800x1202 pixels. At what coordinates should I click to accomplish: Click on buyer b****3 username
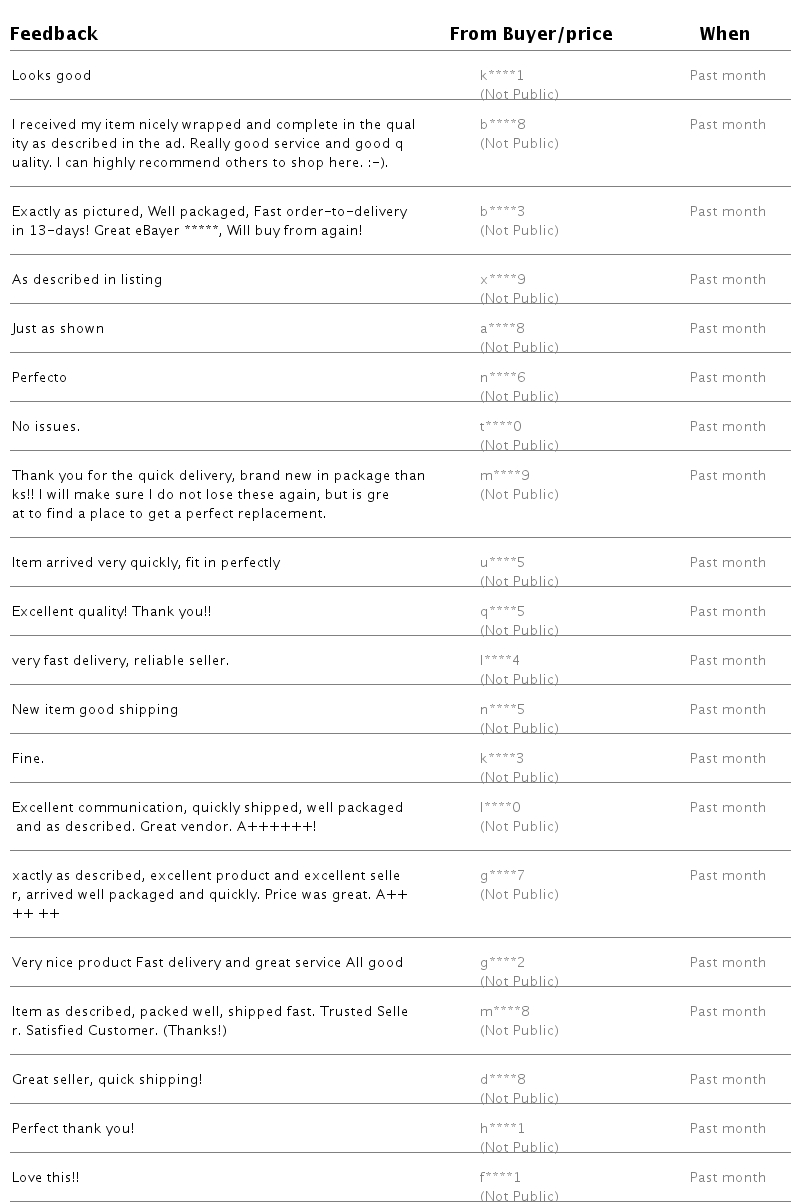(503, 211)
